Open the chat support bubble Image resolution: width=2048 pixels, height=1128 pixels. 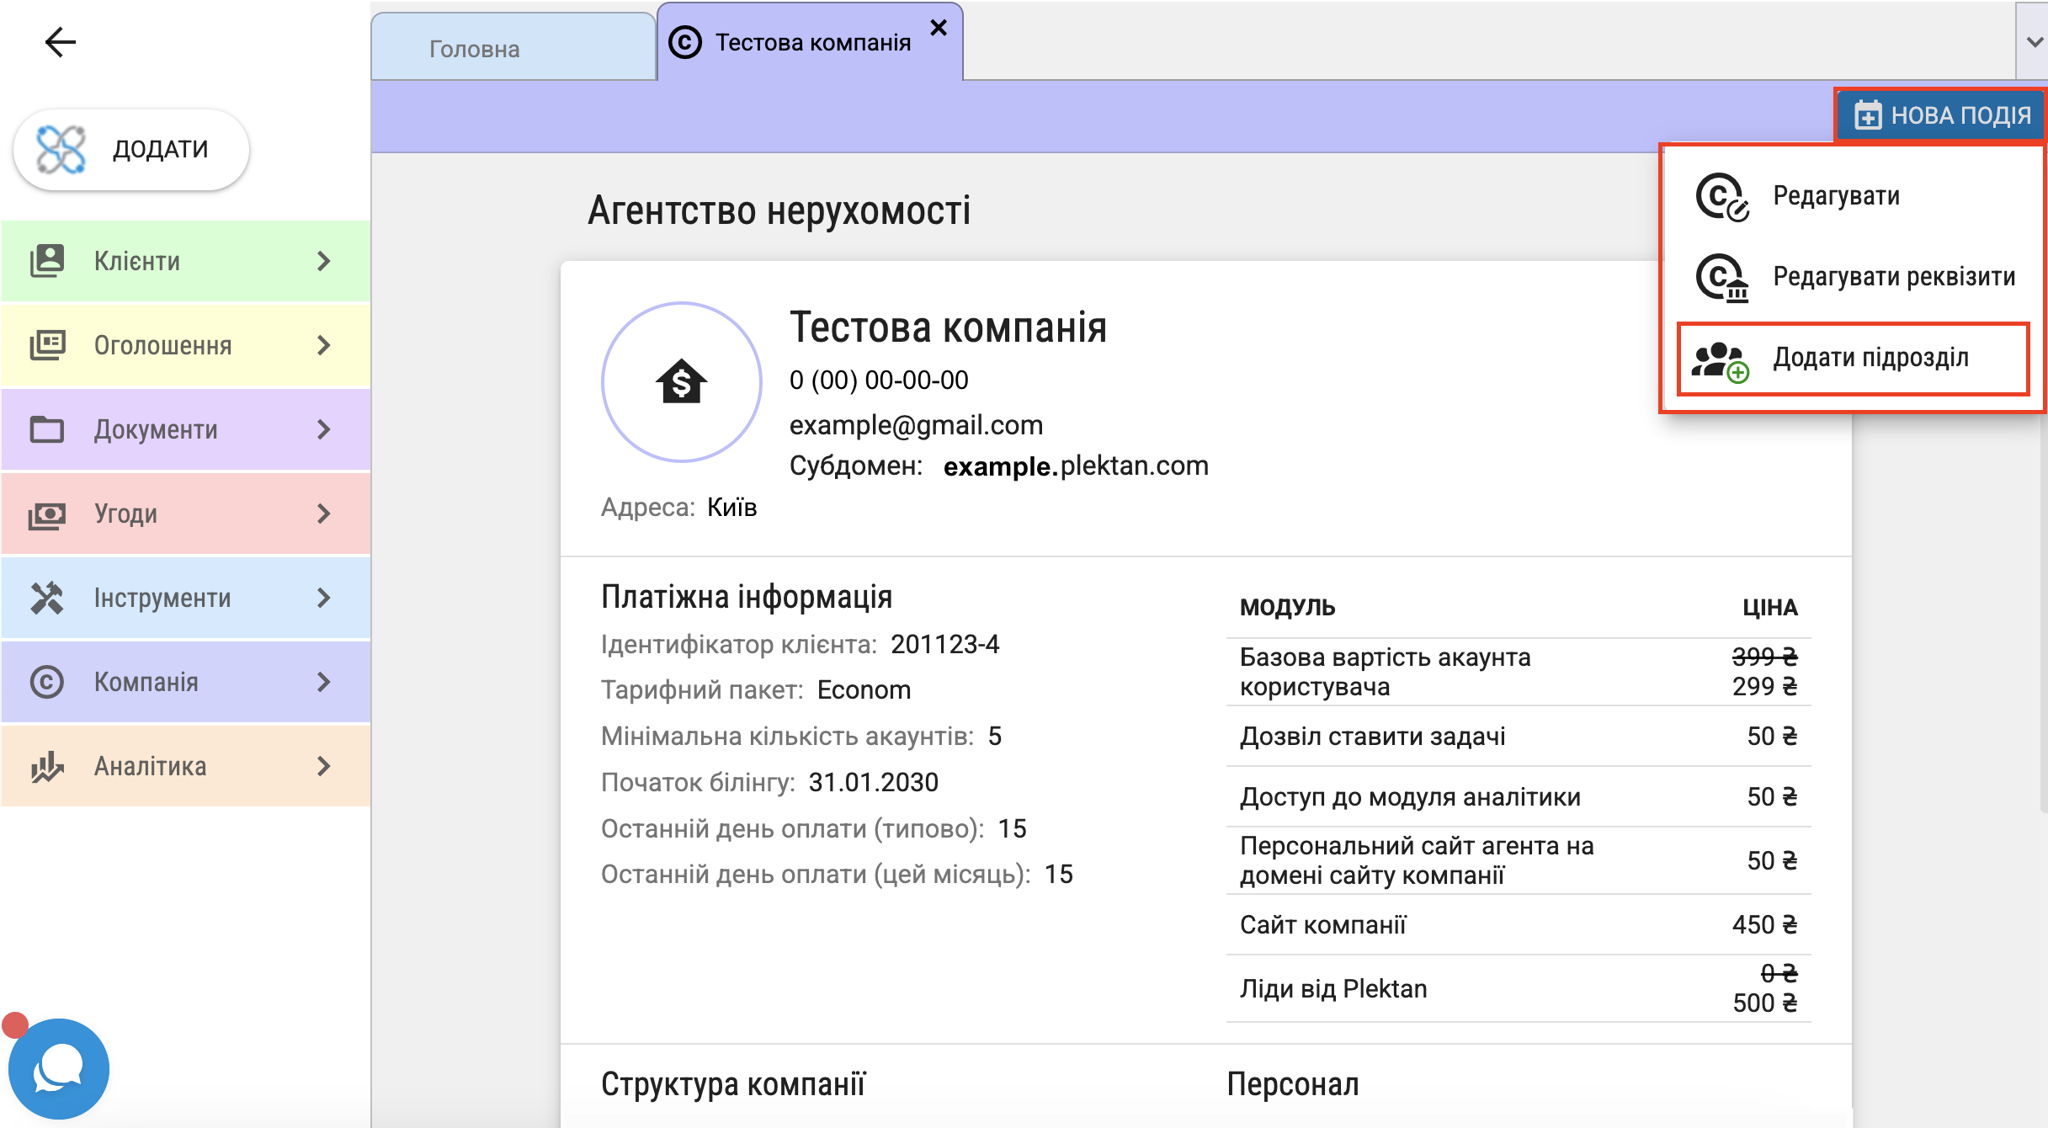[59, 1068]
